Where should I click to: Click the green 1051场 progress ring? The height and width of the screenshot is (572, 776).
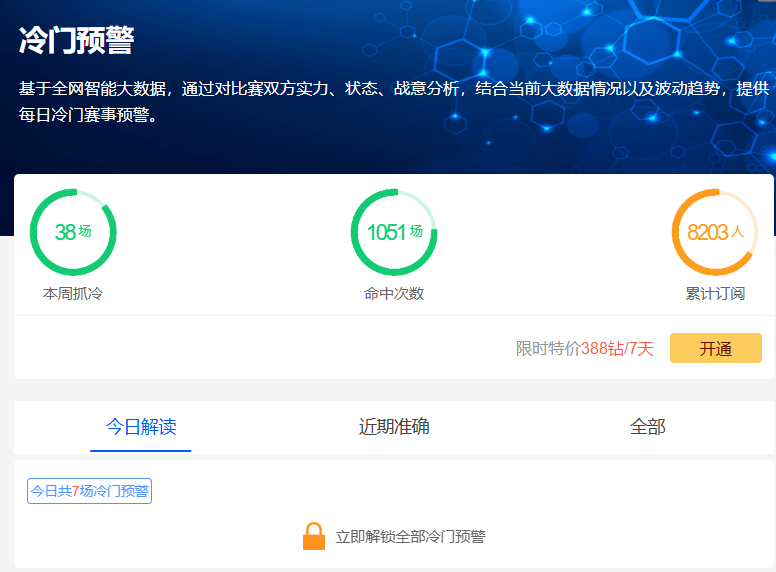point(394,232)
